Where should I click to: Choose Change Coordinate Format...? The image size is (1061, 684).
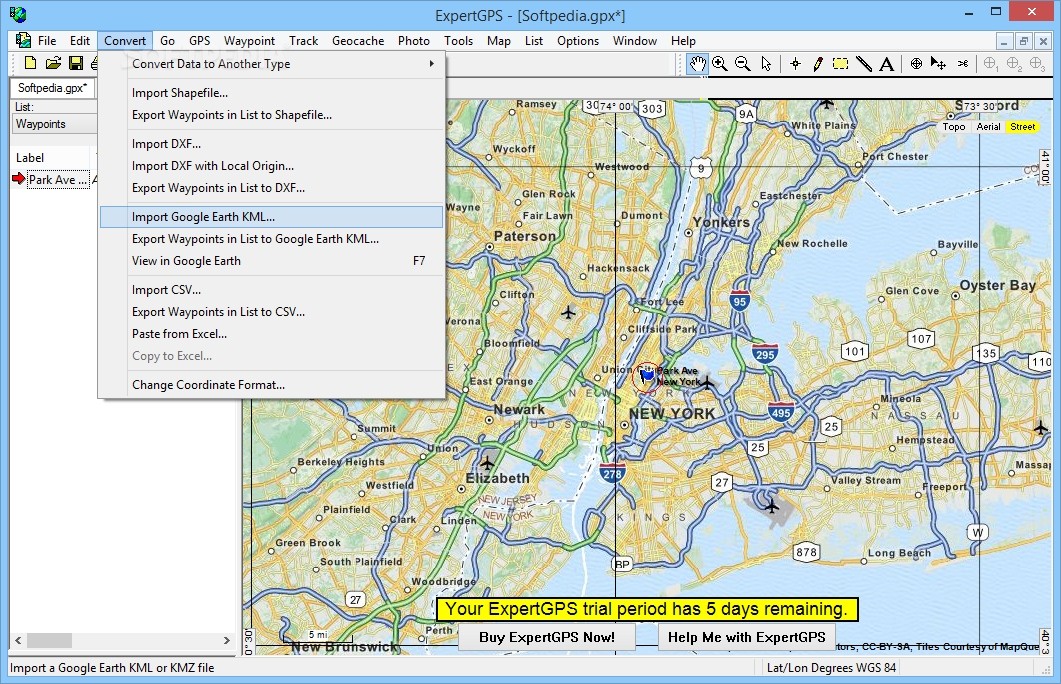tap(271, 384)
